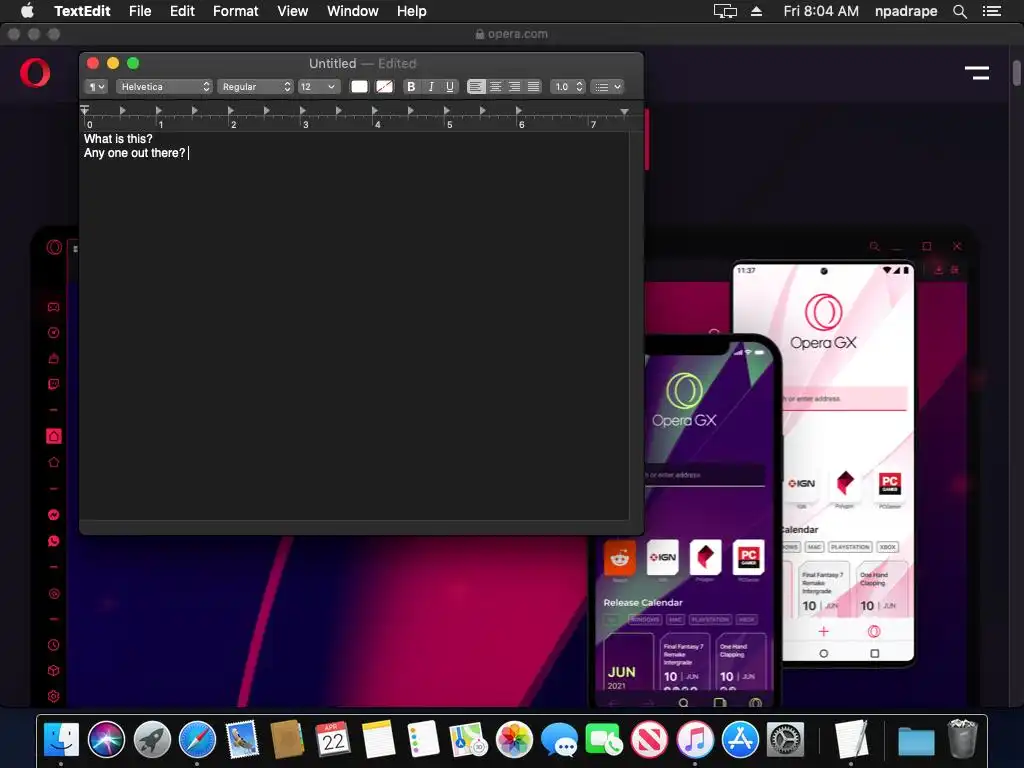
Task: Open the Apple menu
Action: [27, 11]
